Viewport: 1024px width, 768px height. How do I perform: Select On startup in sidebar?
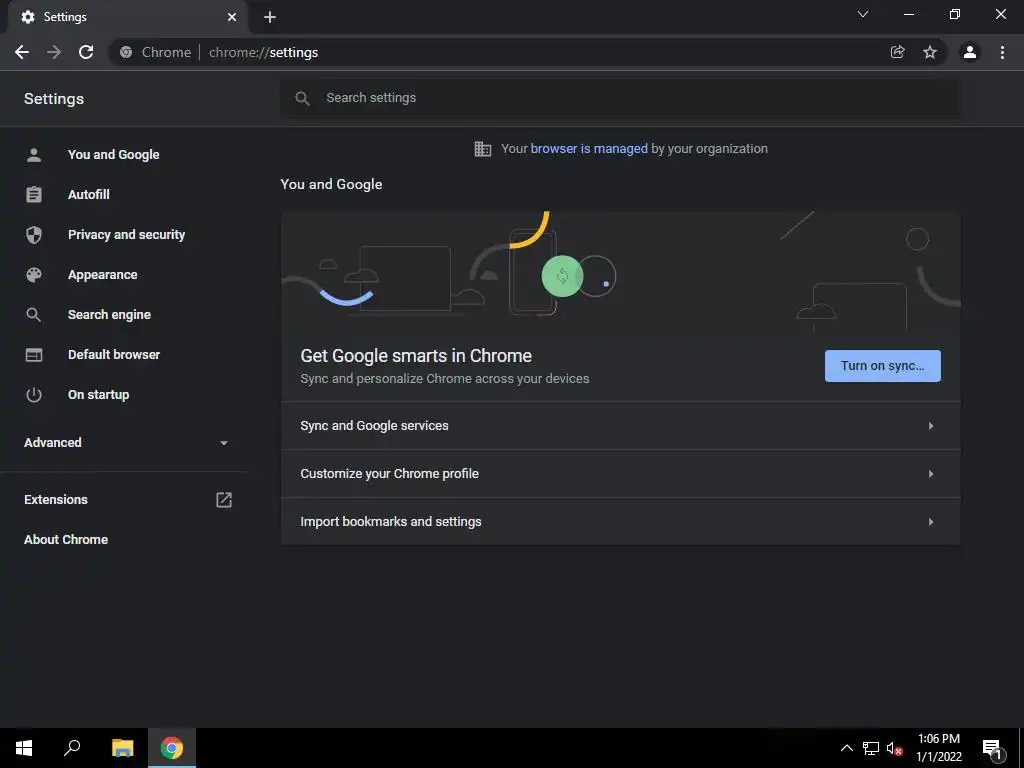pos(99,394)
